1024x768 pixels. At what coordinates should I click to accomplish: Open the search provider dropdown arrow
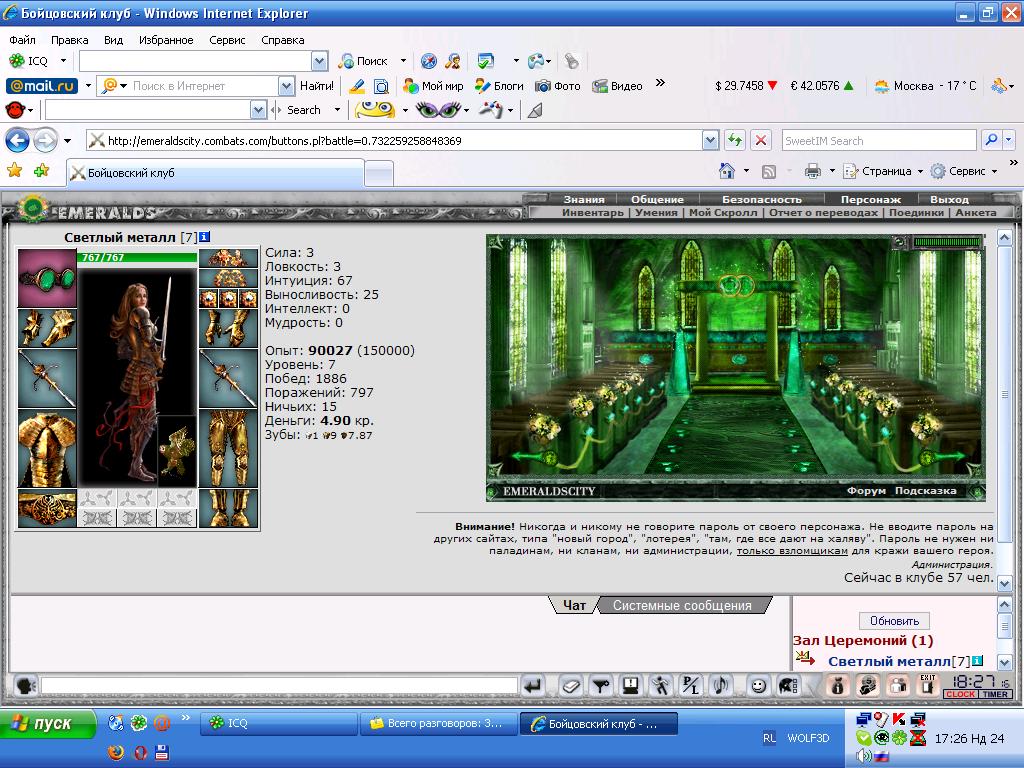(x=1009, y=140)
